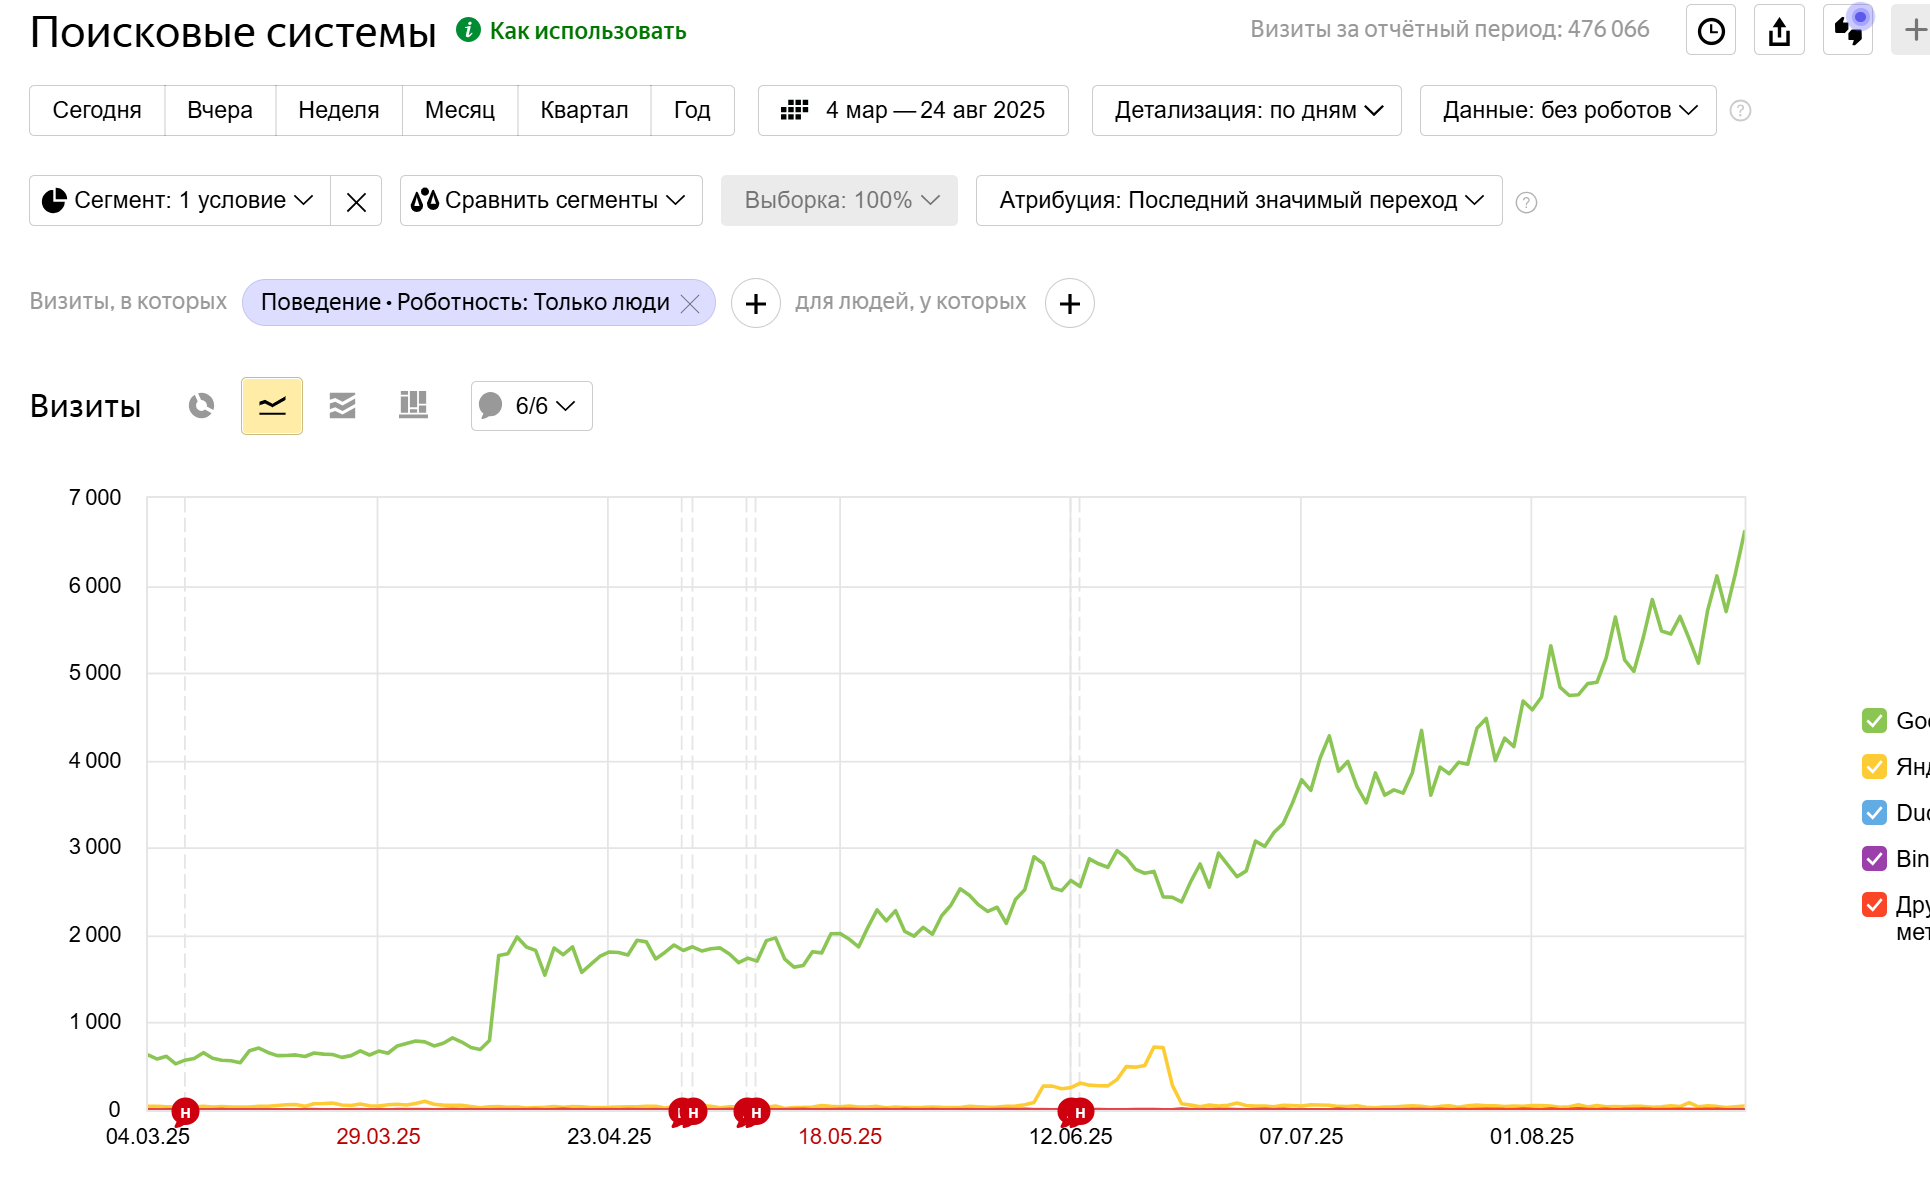Open the Атрибуция attribution dropdown
Viewport: 1930px width, 1193px height.
(1239, 201)
